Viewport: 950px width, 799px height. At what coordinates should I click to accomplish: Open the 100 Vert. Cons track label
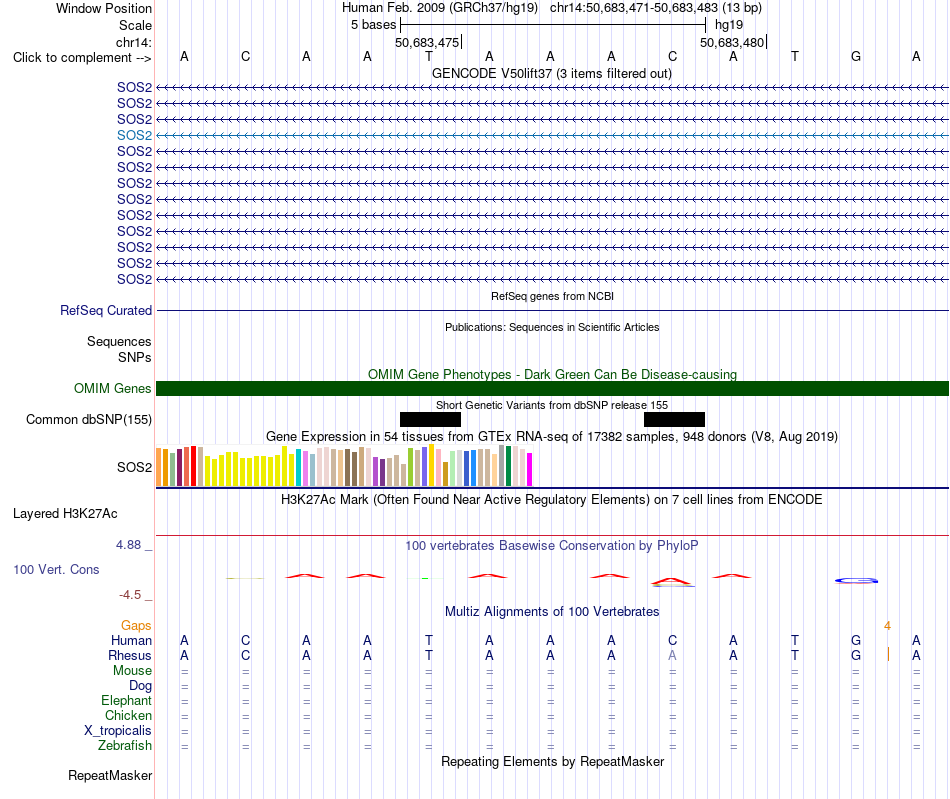click(x=56, y=569)
